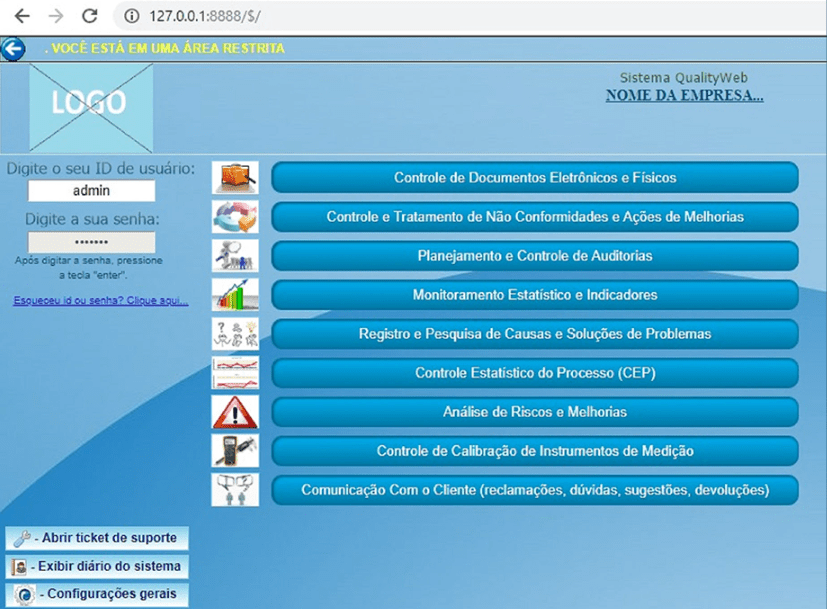This screenshot has width=827, height=609.
Task: Click Abrir ticket de suporte button
Action: 97,538
